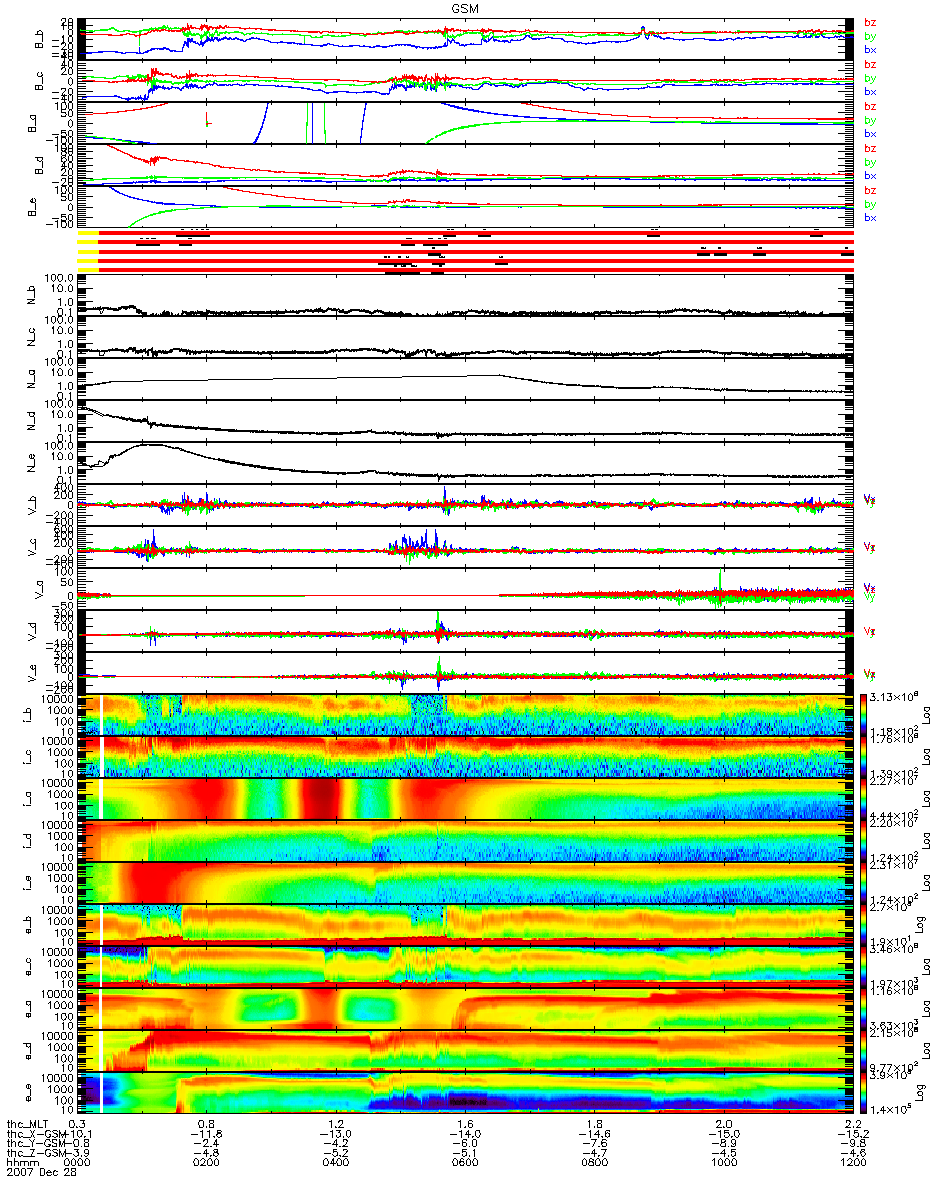Click the e_d electron spectrogram panel
The width and height of the screenshot is (930, 1200).
point(466,1051)
